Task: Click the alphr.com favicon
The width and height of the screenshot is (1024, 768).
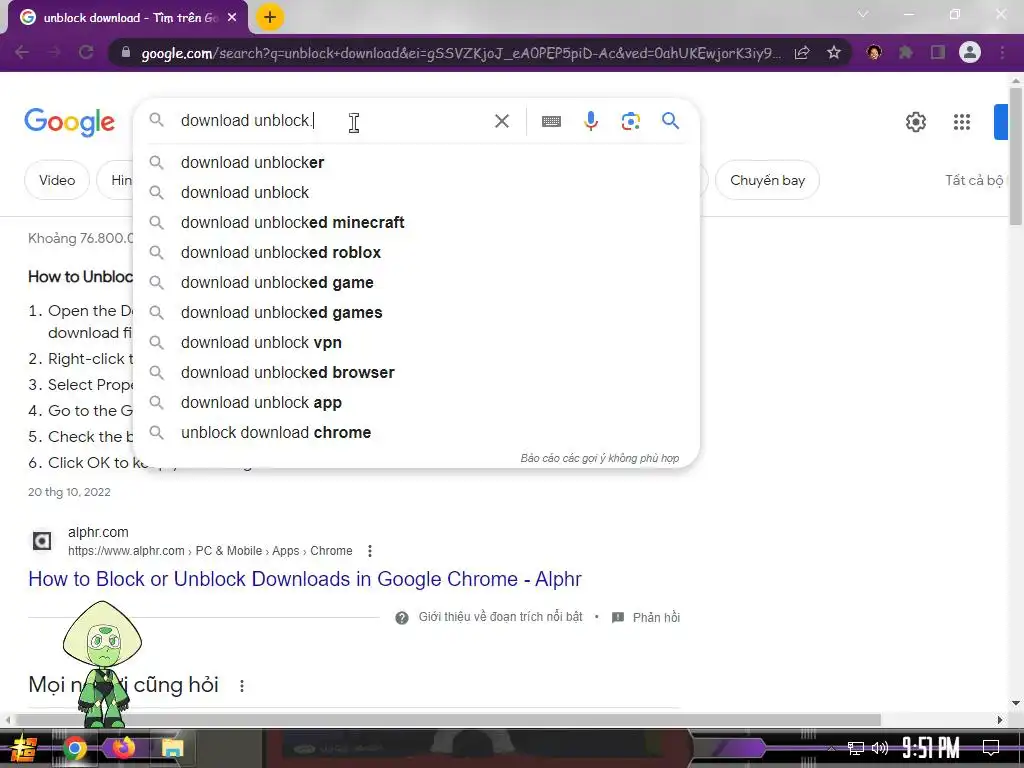Action: pos(42,541)
